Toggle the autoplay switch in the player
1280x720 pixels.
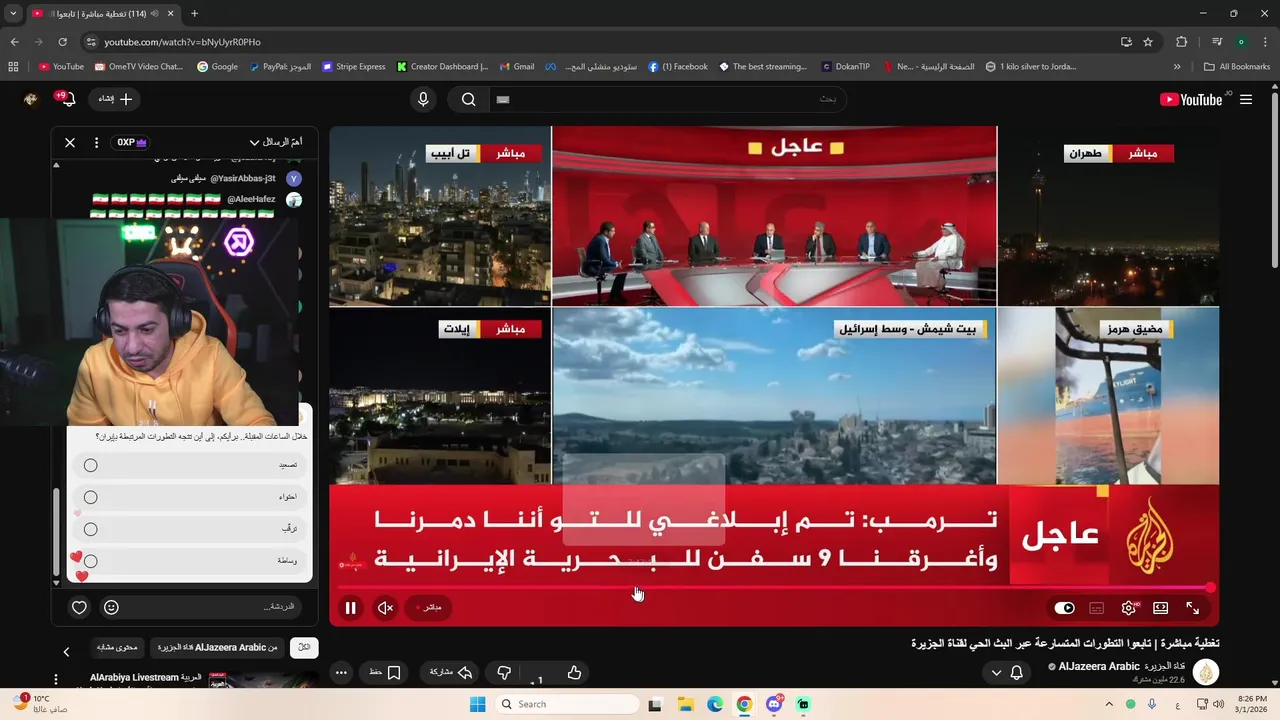(1065, 607)
